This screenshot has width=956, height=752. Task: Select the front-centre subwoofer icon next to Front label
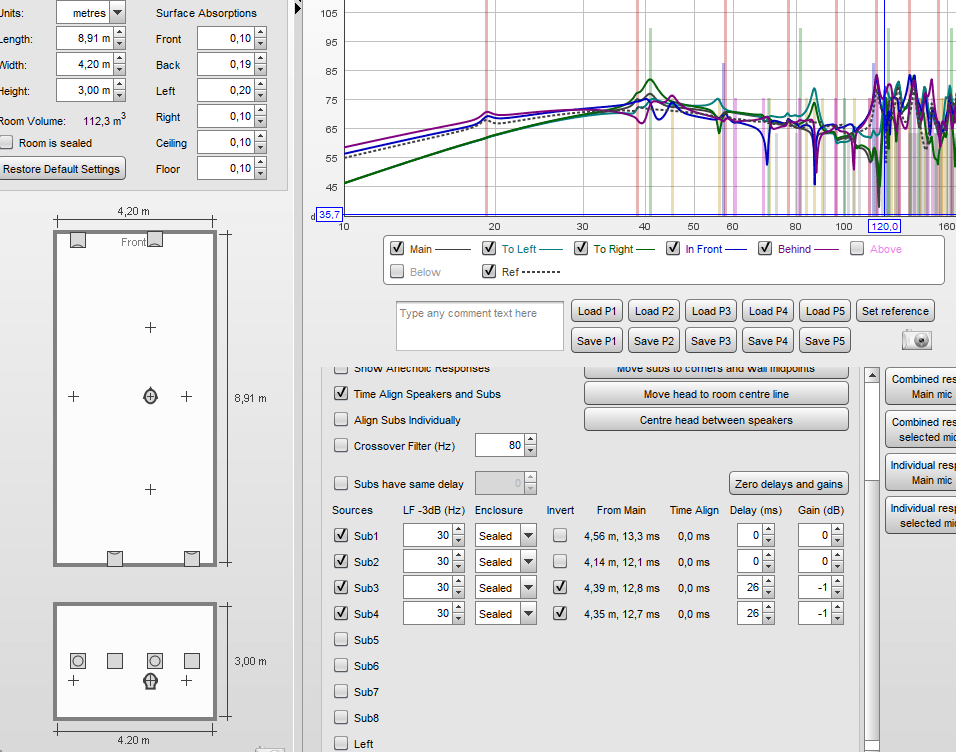(x=155, y=239)
